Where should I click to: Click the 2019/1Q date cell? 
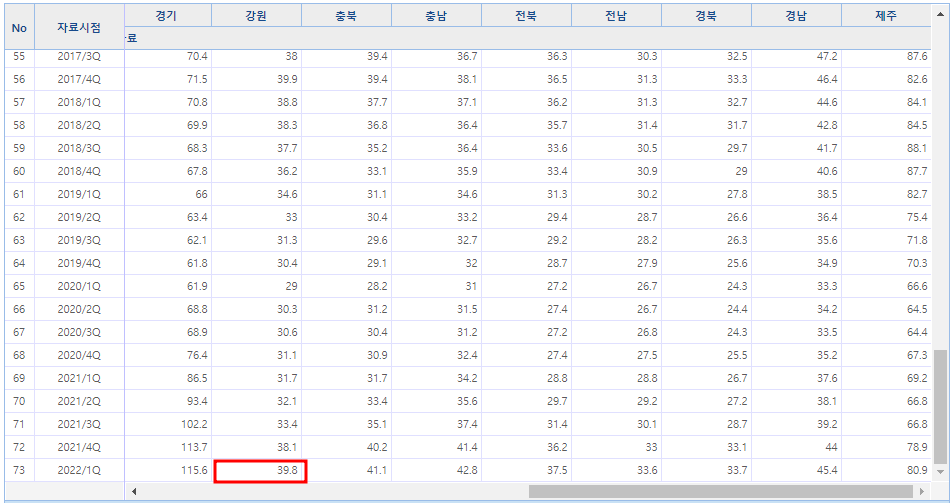point(79,195)
